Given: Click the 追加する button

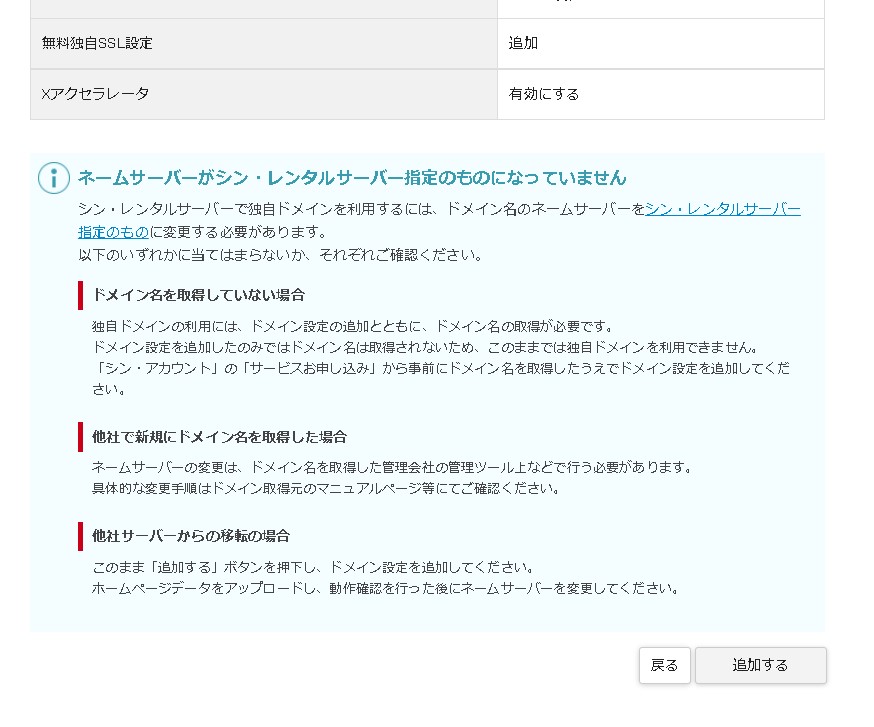Looking at the screenshot, I should click(x=760, y=665).
